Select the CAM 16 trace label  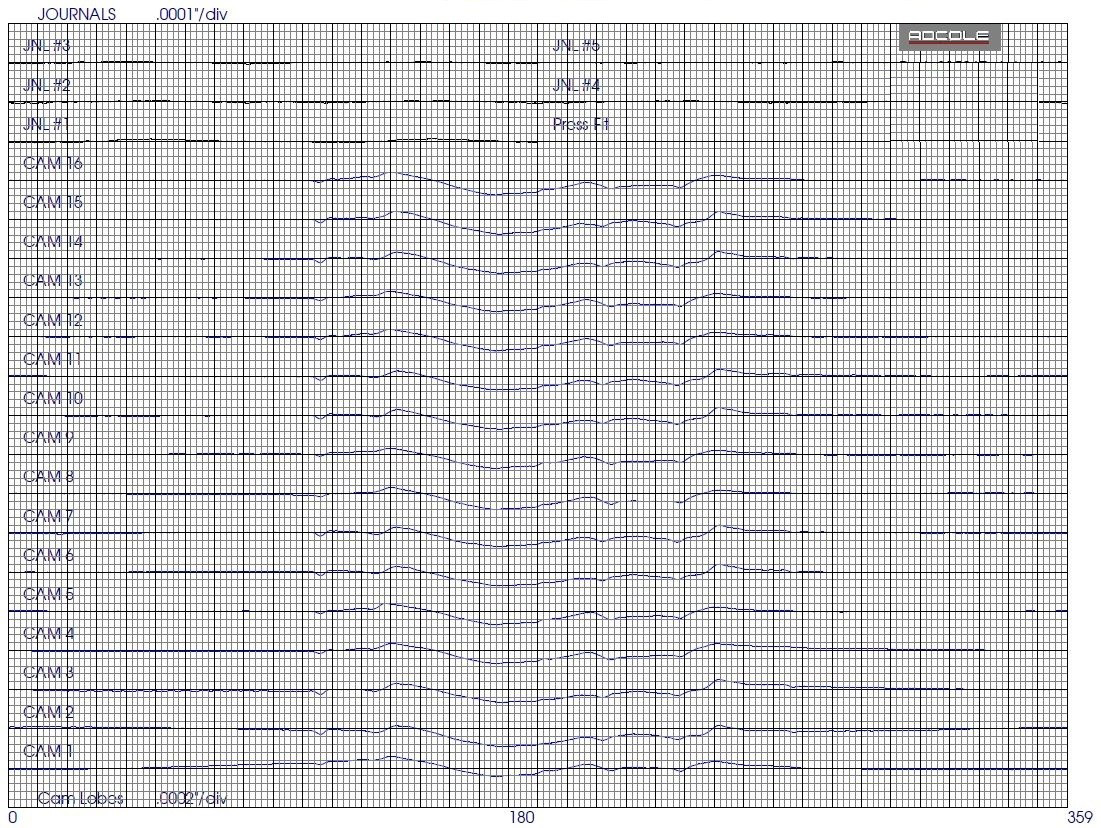[53, 163]
